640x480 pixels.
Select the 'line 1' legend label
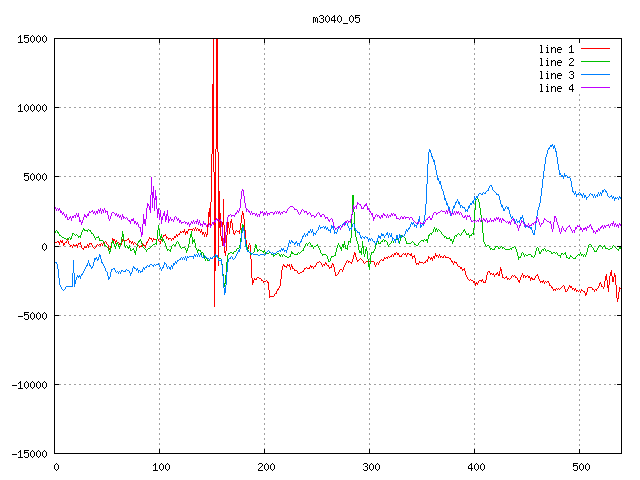tap(557, 49)
